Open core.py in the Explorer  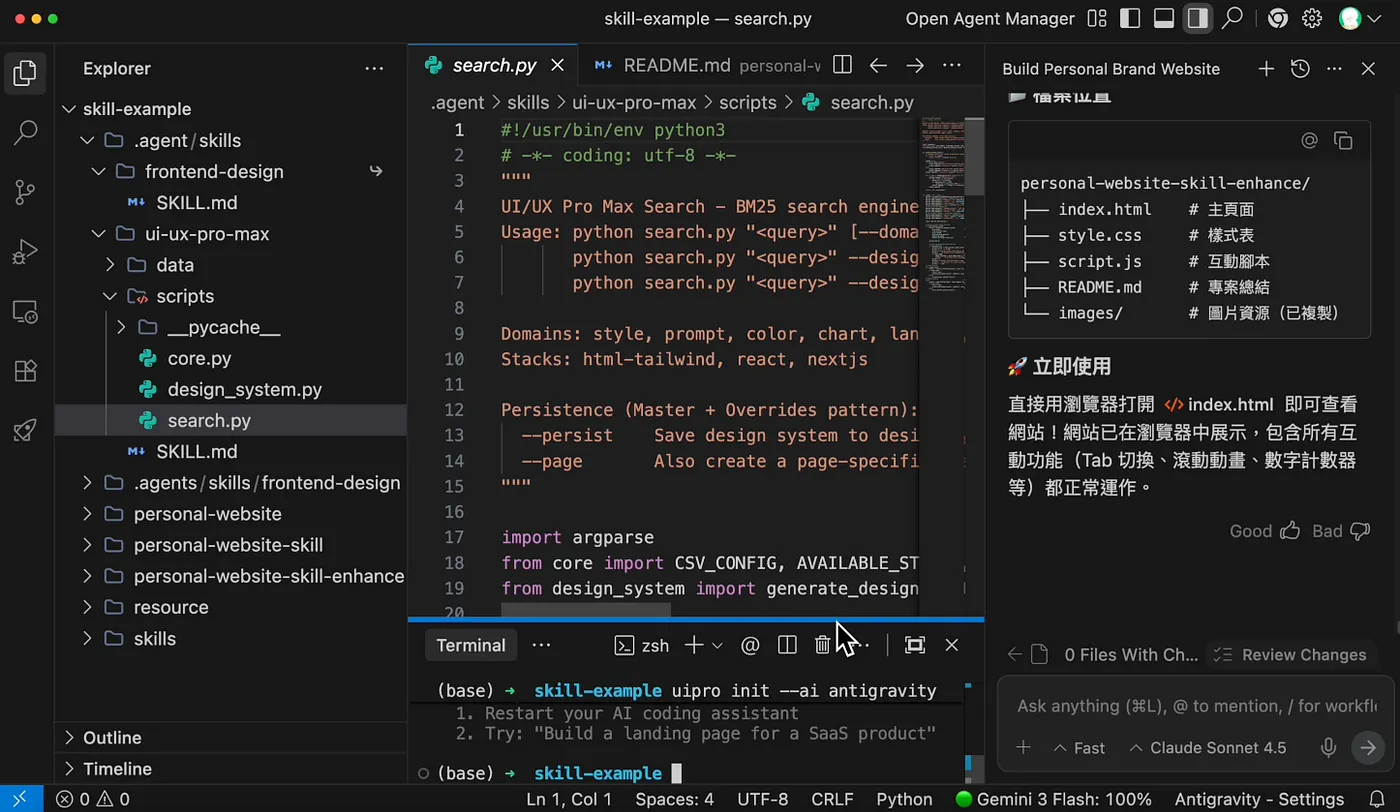tap(199, 359)
